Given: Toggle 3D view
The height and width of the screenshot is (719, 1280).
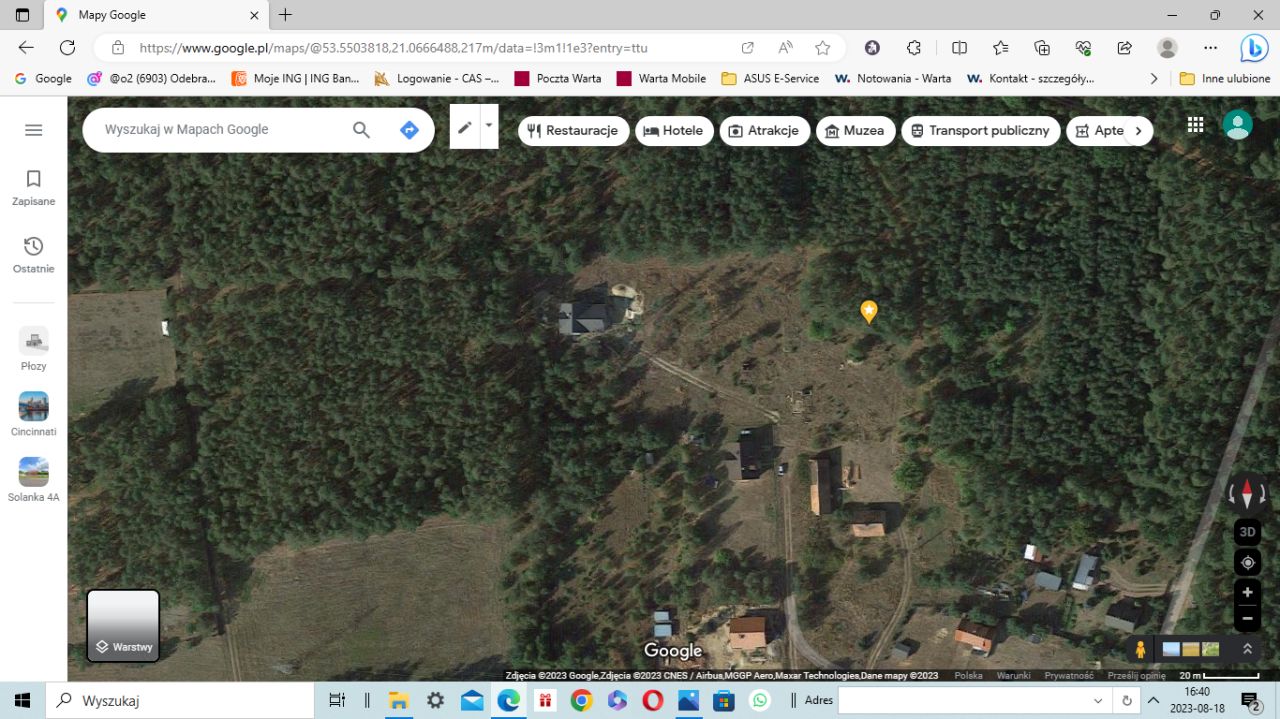Looking at the screenshot, I should click(1247, 532).
